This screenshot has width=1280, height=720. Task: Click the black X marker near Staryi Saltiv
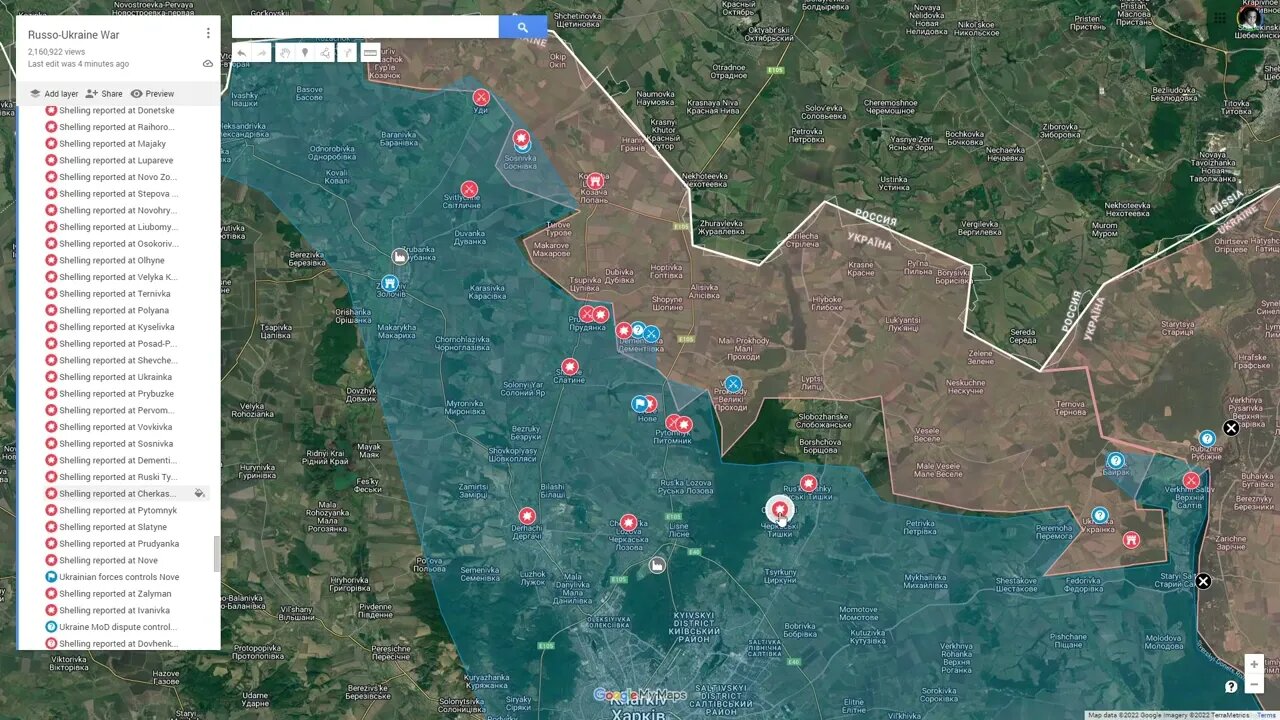click(1203, 581)
